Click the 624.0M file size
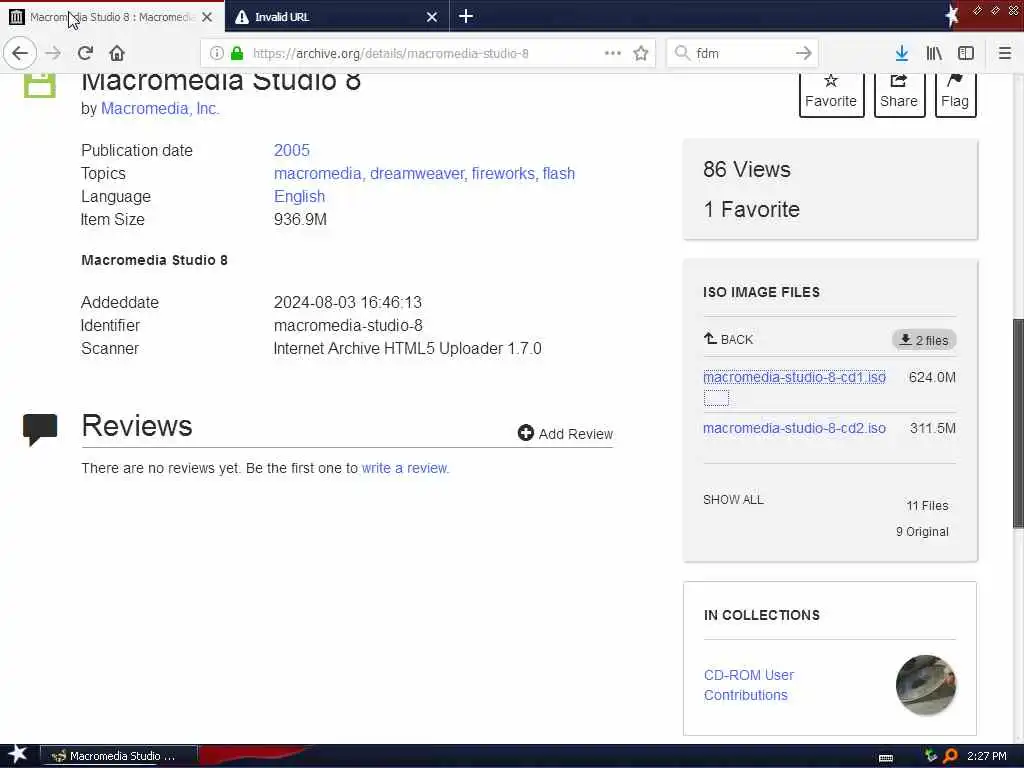 pos(932,377)
